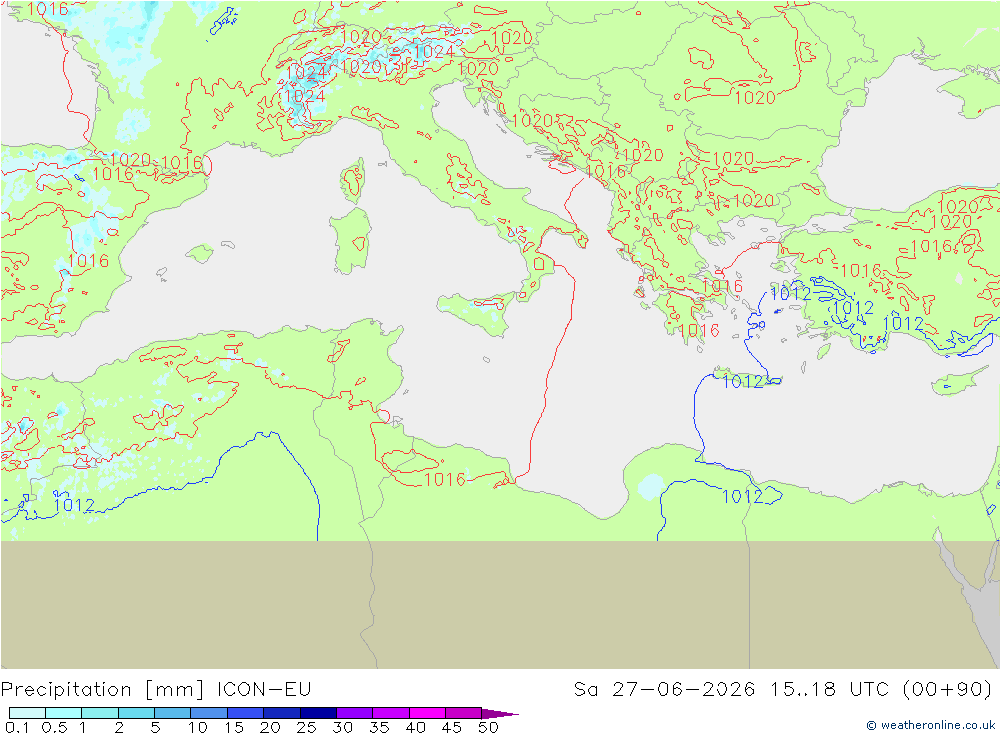Screen dimensions: 1000x733
Task: Click the "ICON-EU" model name label
Action: [x=264, y=689]
